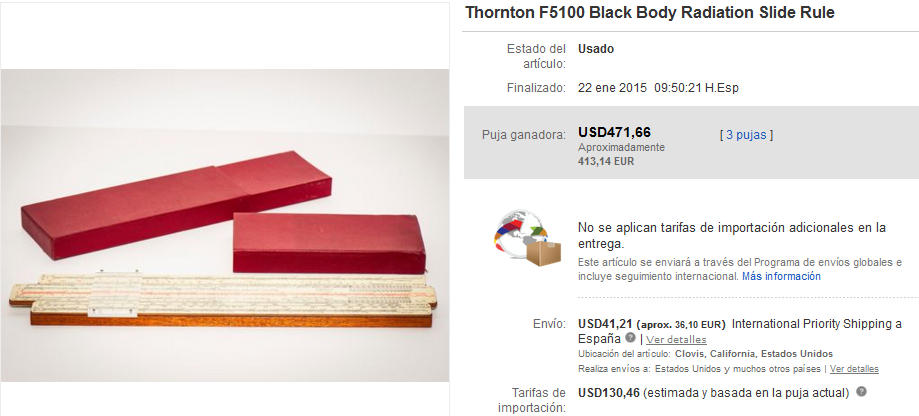Screen dimensions: 919x416
Task: Click the winning bid price USD471,66
Action: (x=614, y=132)
